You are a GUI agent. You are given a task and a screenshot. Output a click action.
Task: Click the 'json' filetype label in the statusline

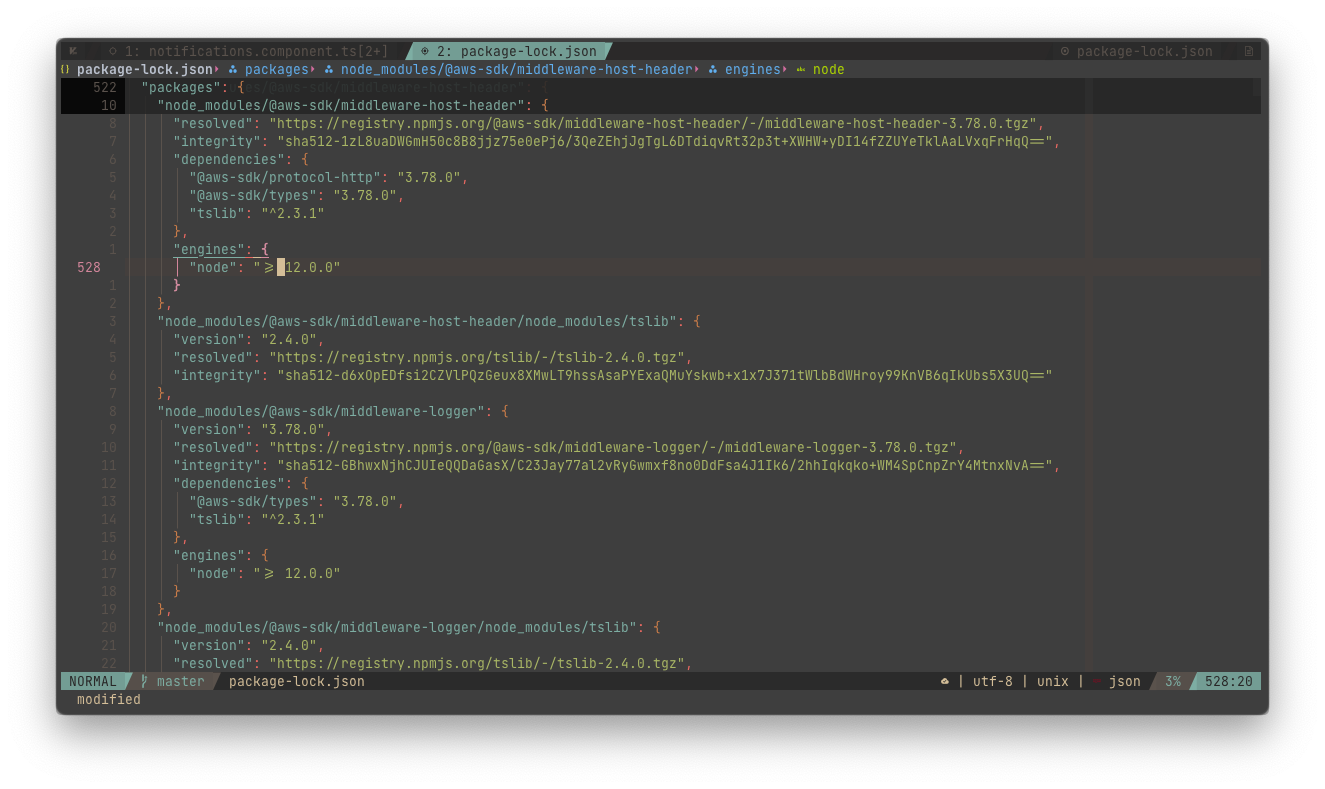point(1124,681)
